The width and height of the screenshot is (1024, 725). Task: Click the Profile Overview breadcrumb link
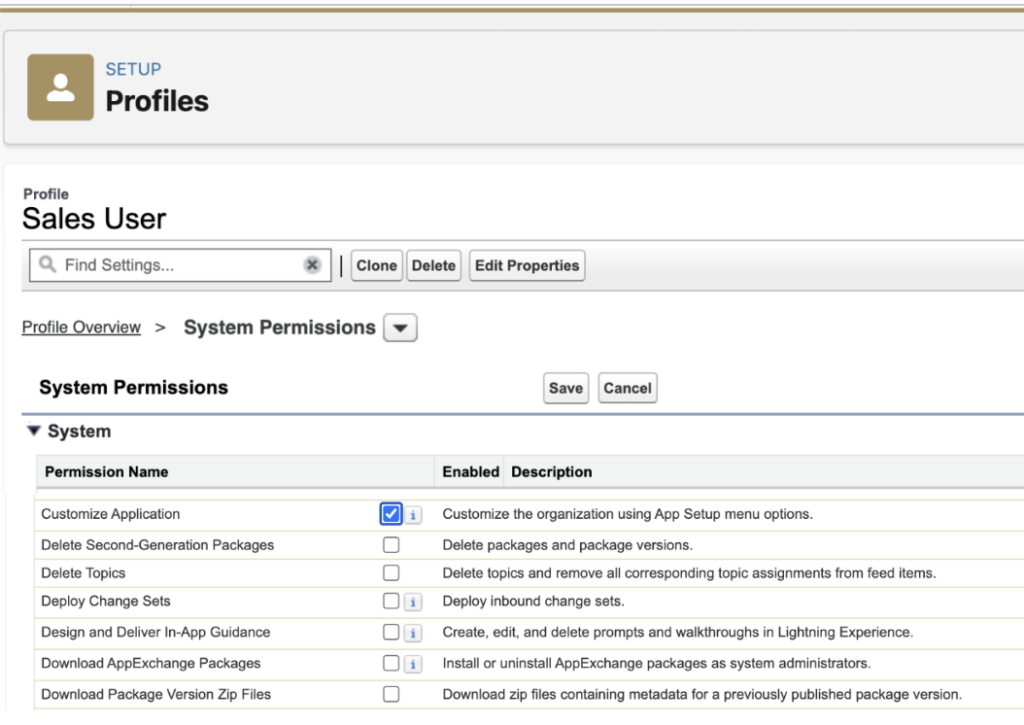tap(81, 327)
